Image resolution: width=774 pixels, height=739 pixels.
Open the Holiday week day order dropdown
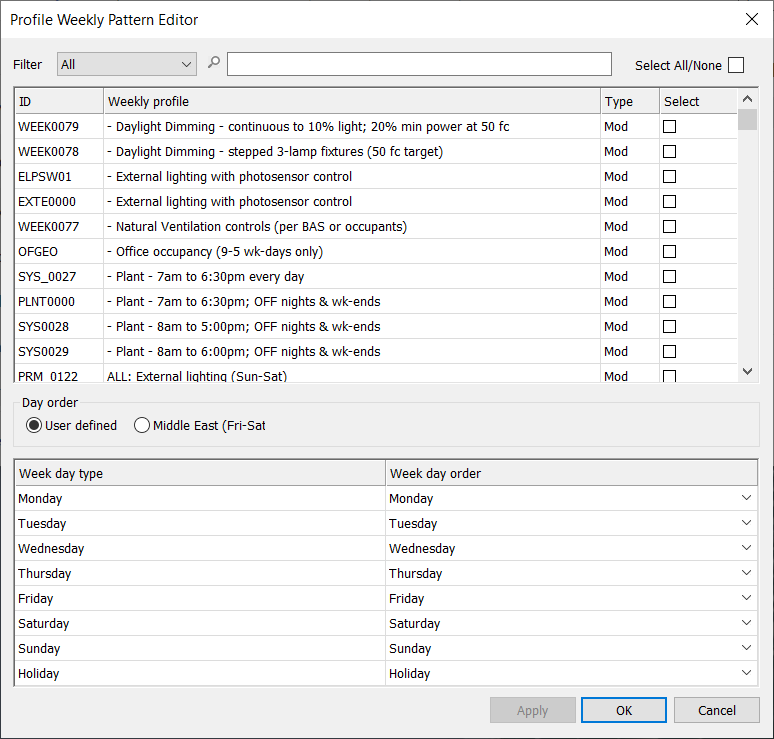[746, 673]
